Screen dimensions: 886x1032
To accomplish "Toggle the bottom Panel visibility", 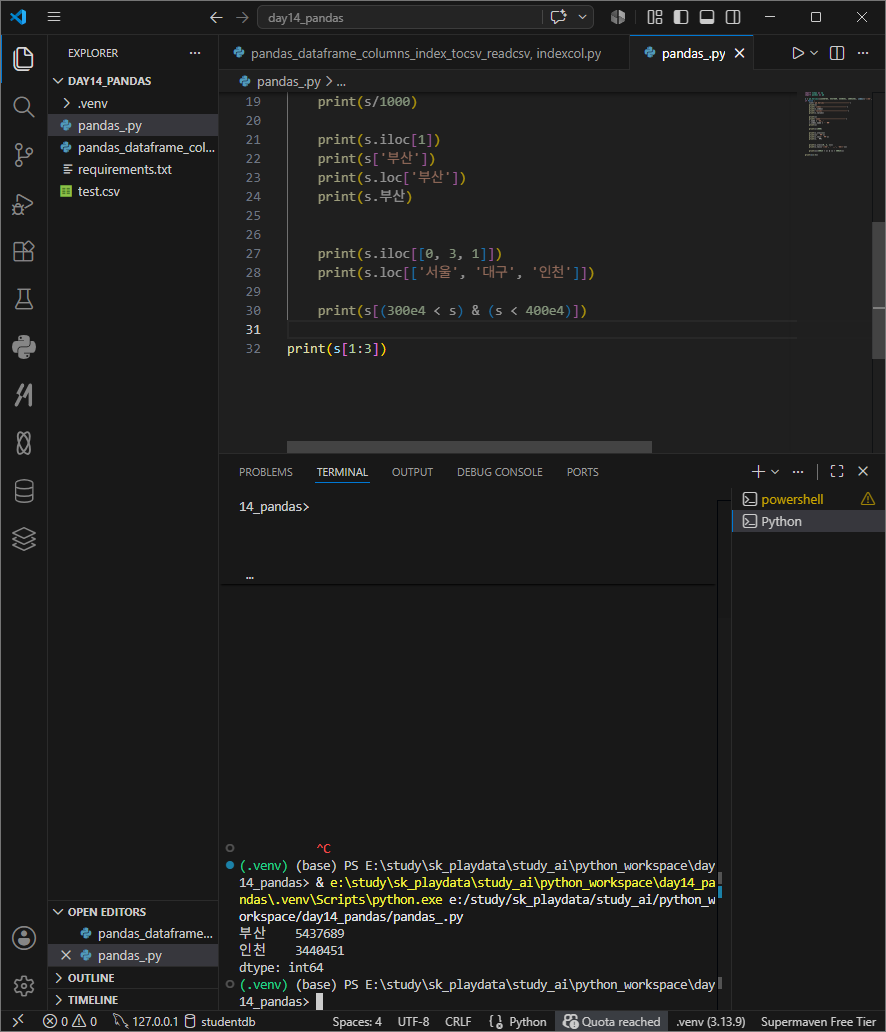I will point(707,17).
